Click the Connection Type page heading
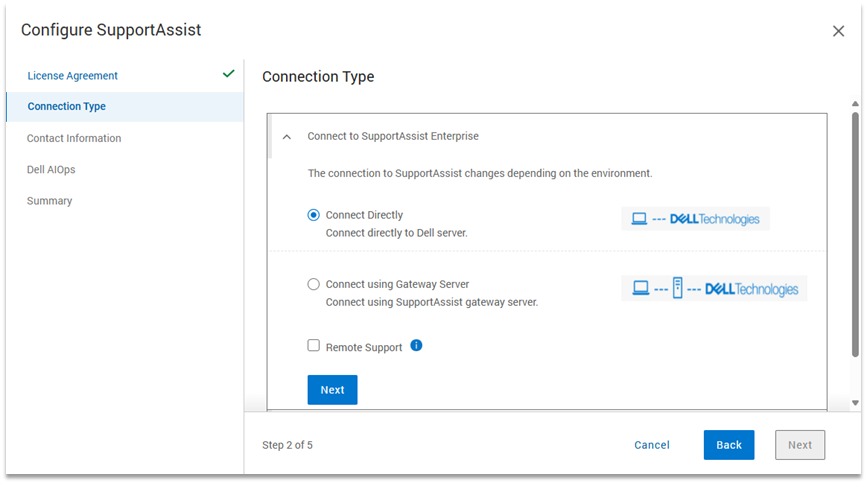Image resolution: width=867 pixels, height=484 pixels. (x=318, y=76)
